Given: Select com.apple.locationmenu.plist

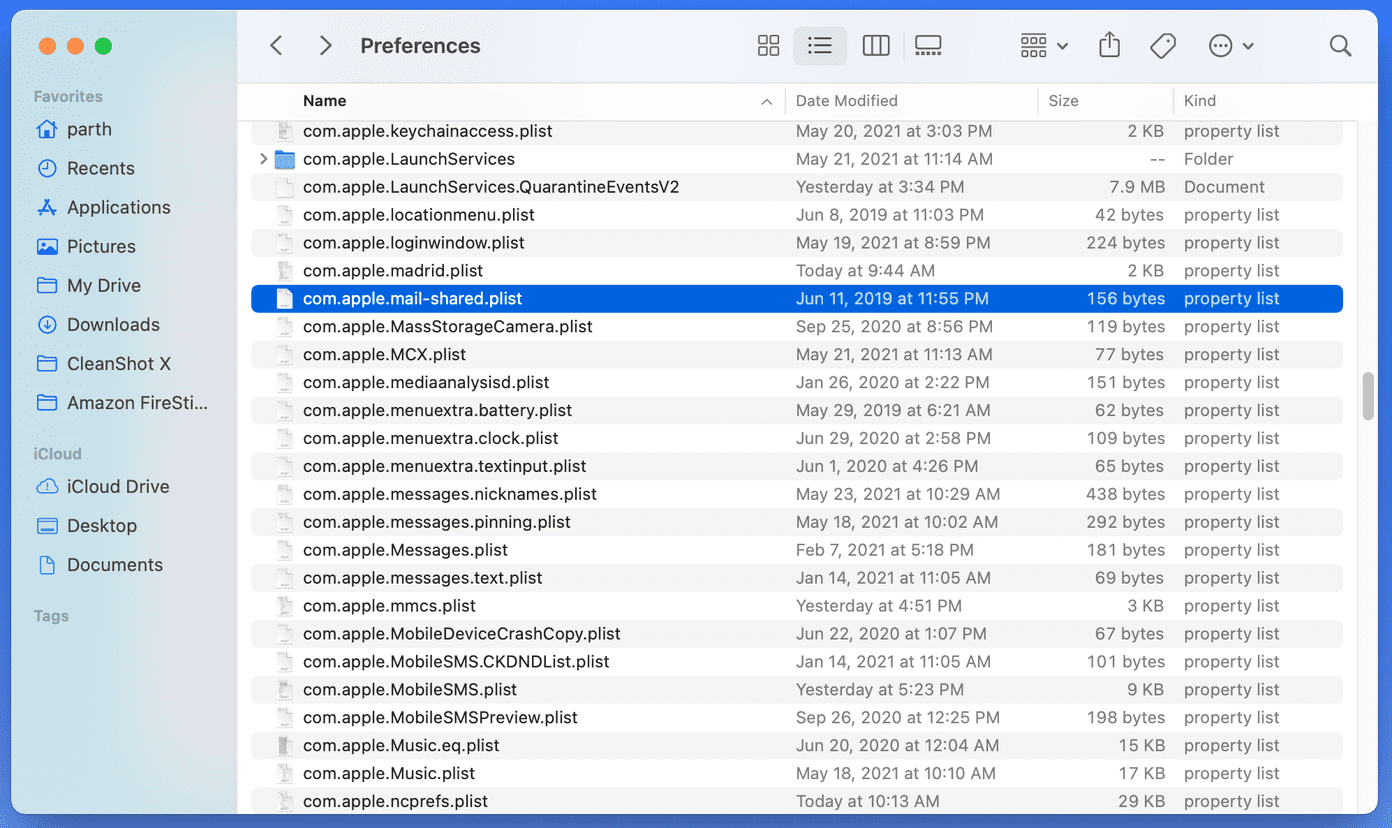Looking at the screenshot, I should 797,215.
